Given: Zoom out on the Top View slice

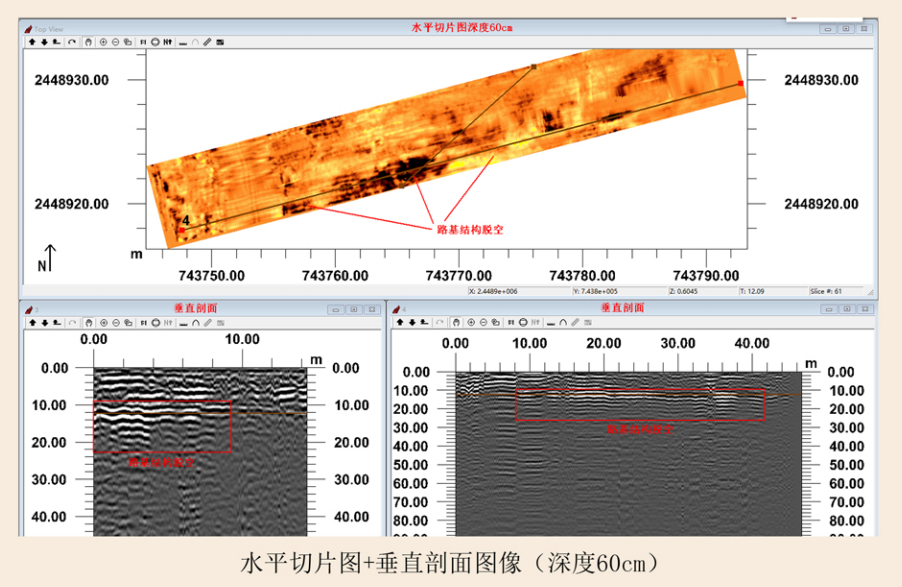Looking at the screenshot, I should (x=116, y=42).
